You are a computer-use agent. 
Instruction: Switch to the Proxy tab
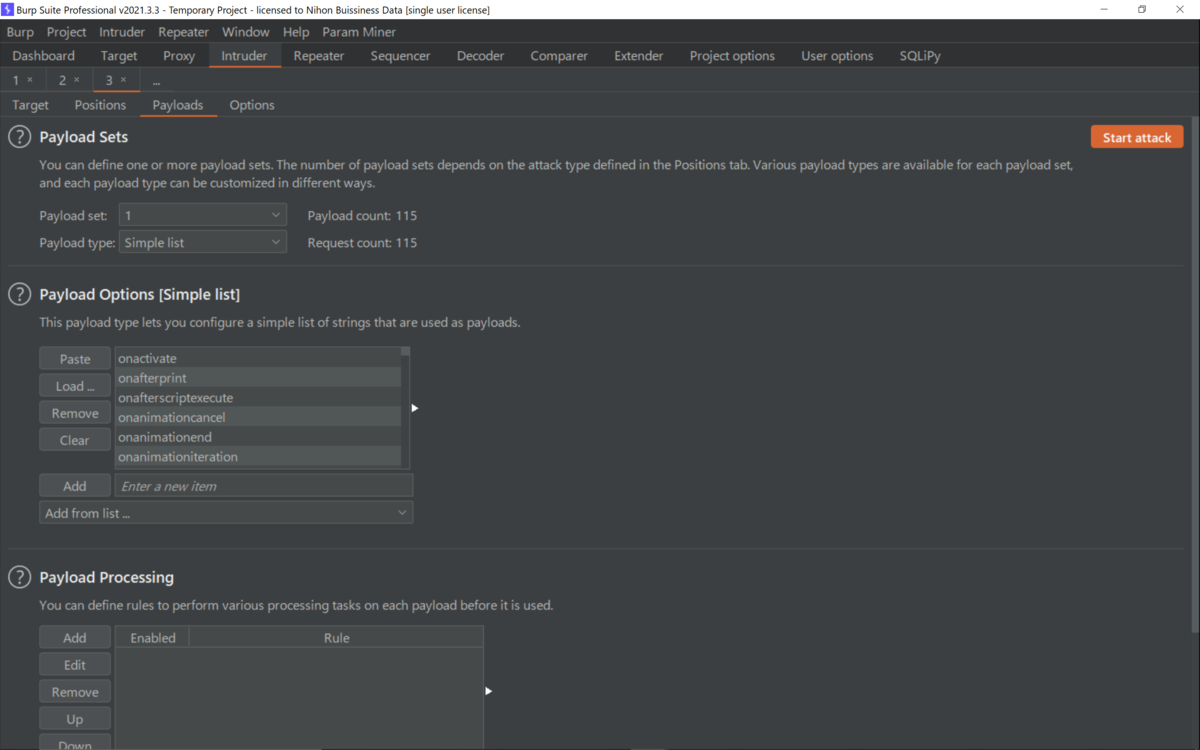[x=179, y=56]
